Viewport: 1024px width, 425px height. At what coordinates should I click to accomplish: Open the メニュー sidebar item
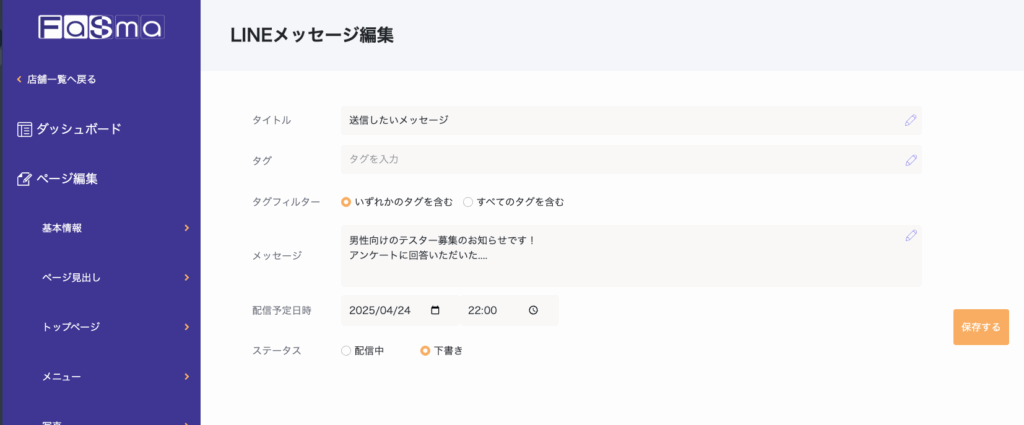tap(62, 377)
